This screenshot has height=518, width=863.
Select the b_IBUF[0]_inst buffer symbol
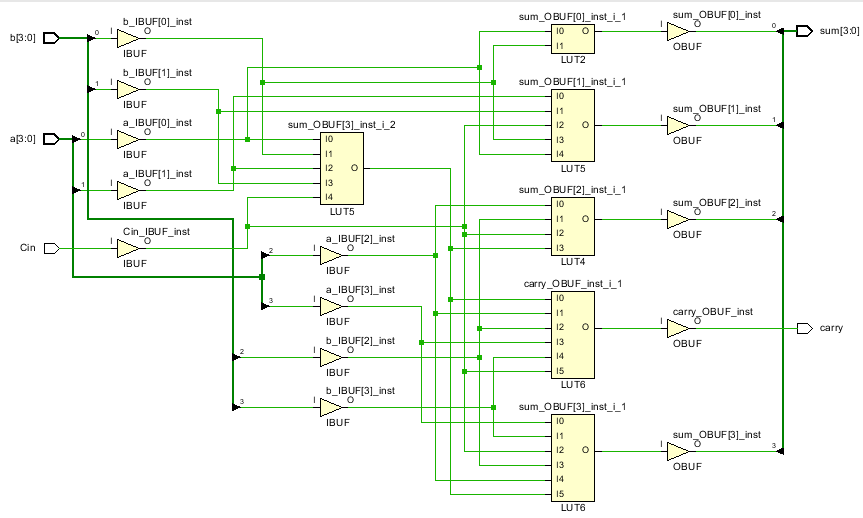(128, 39)
